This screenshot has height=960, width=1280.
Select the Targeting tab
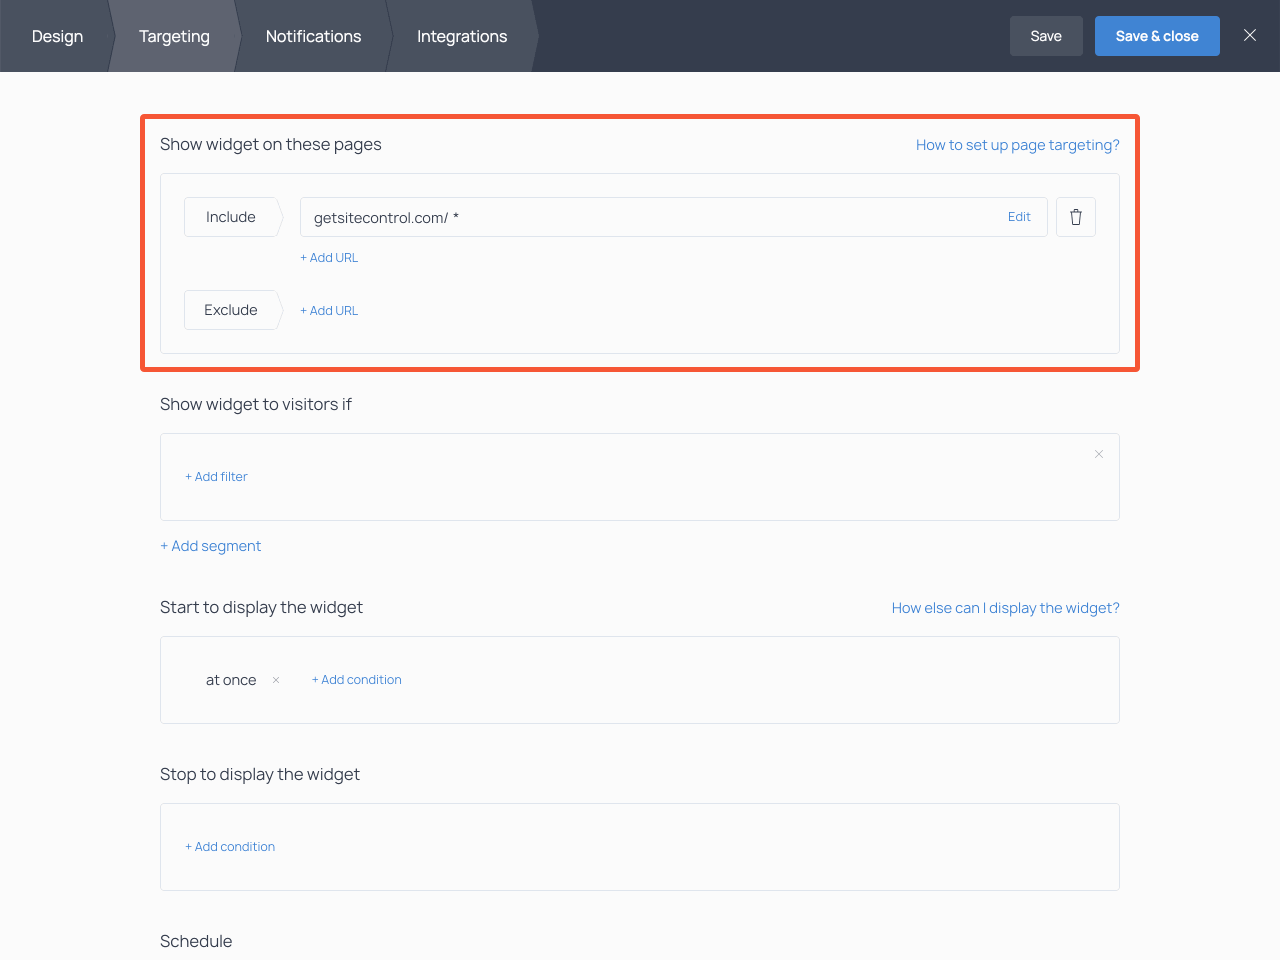(174, 36)
